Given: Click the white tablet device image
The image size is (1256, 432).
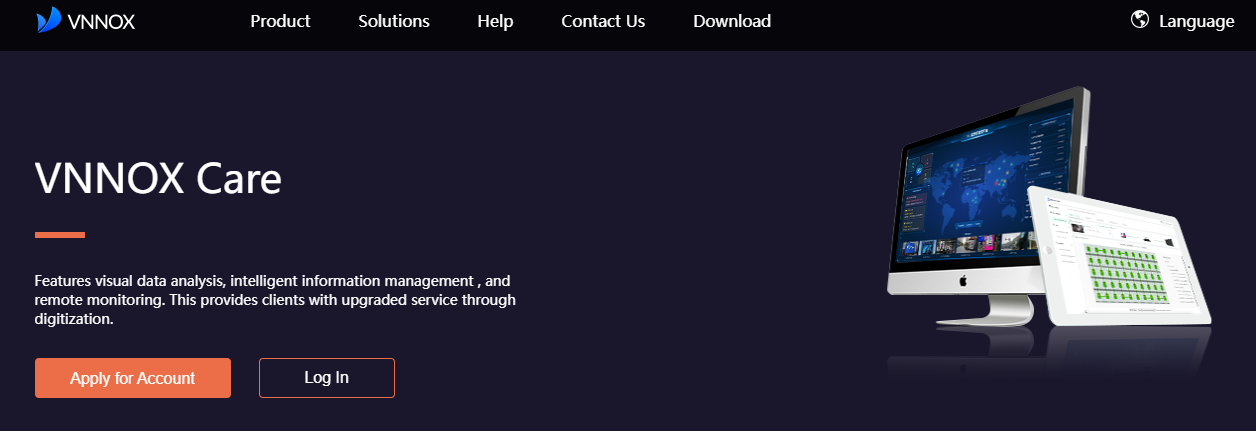Looking at the screenshot, I should tap(1125, 262).
